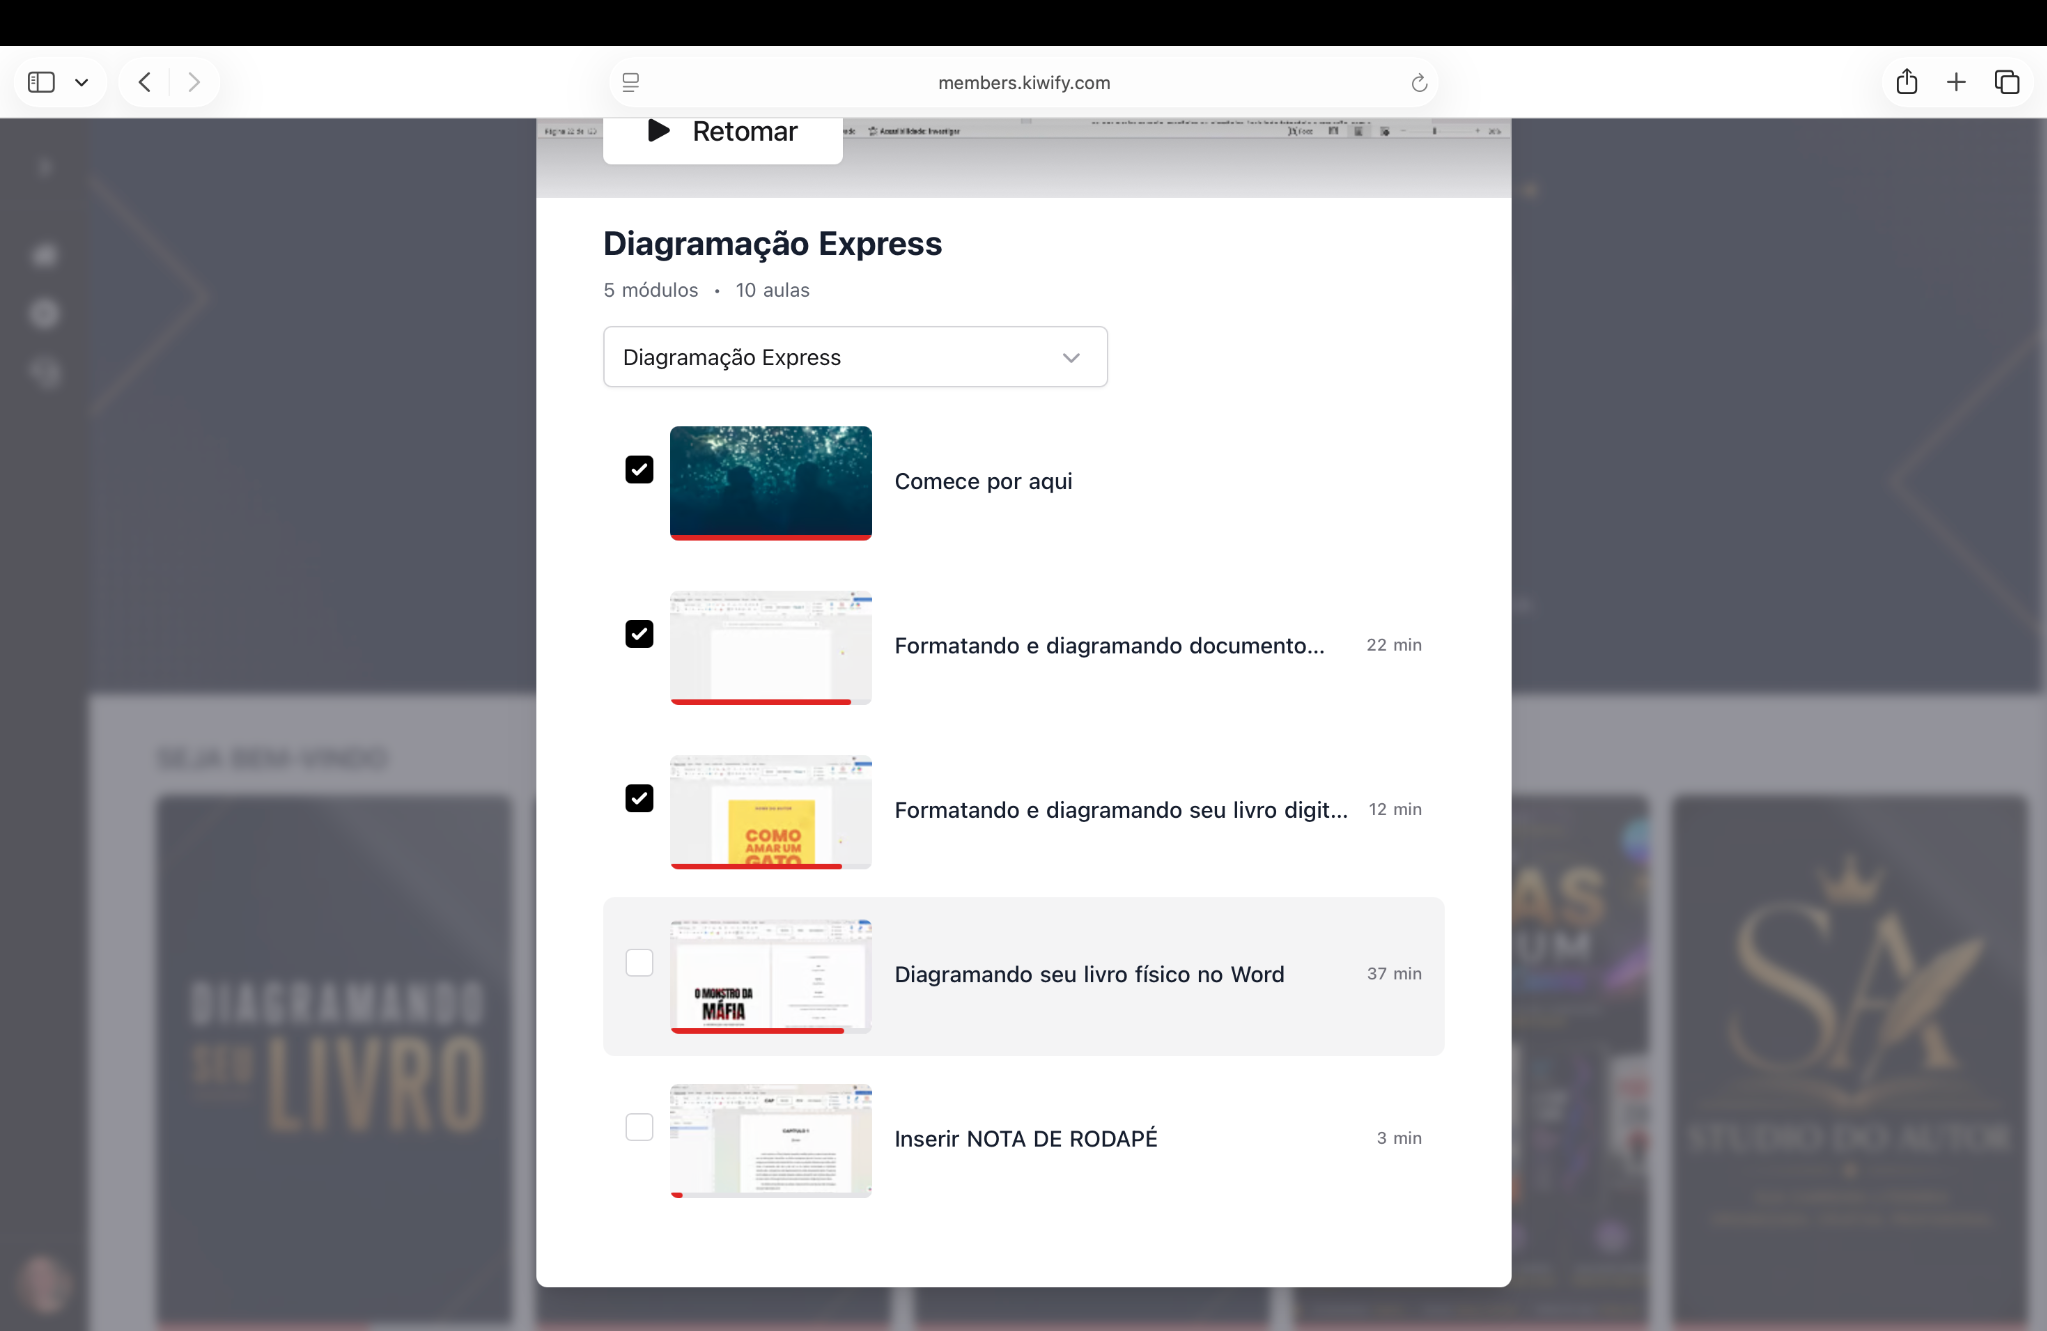Image resolution: width=2047 pixels, height=1331 pixels.
Task: Click the blurred home icon in sidebar
Action: pyautogui.click(x=45, y=255)
